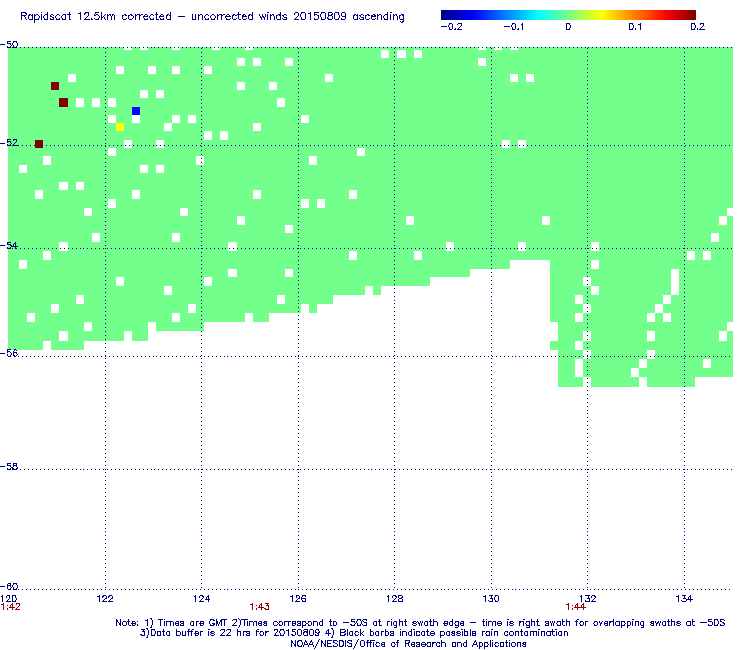Click the 122 longitude label
This screenshot has height=650, width=740.
click(105, 599)
